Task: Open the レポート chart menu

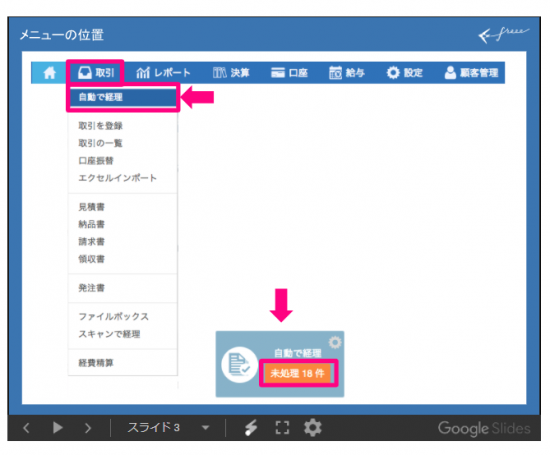Action: (x=163, y=73)
